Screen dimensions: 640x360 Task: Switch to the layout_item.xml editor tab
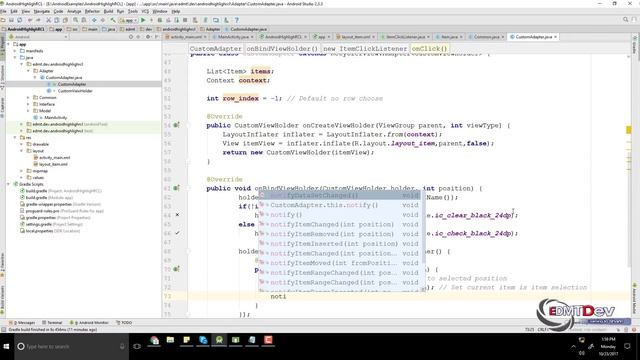pyautogui.click(x=356, y=37)
